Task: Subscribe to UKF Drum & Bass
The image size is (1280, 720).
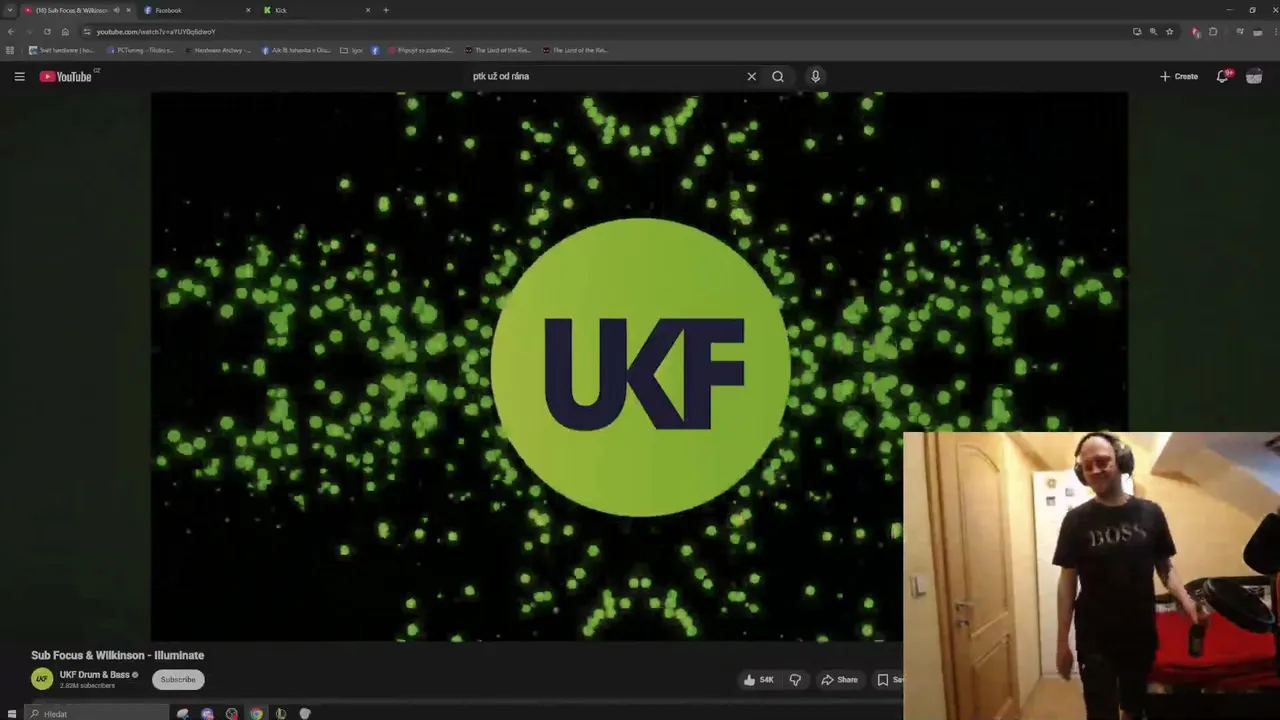Action: coord(178,680)
